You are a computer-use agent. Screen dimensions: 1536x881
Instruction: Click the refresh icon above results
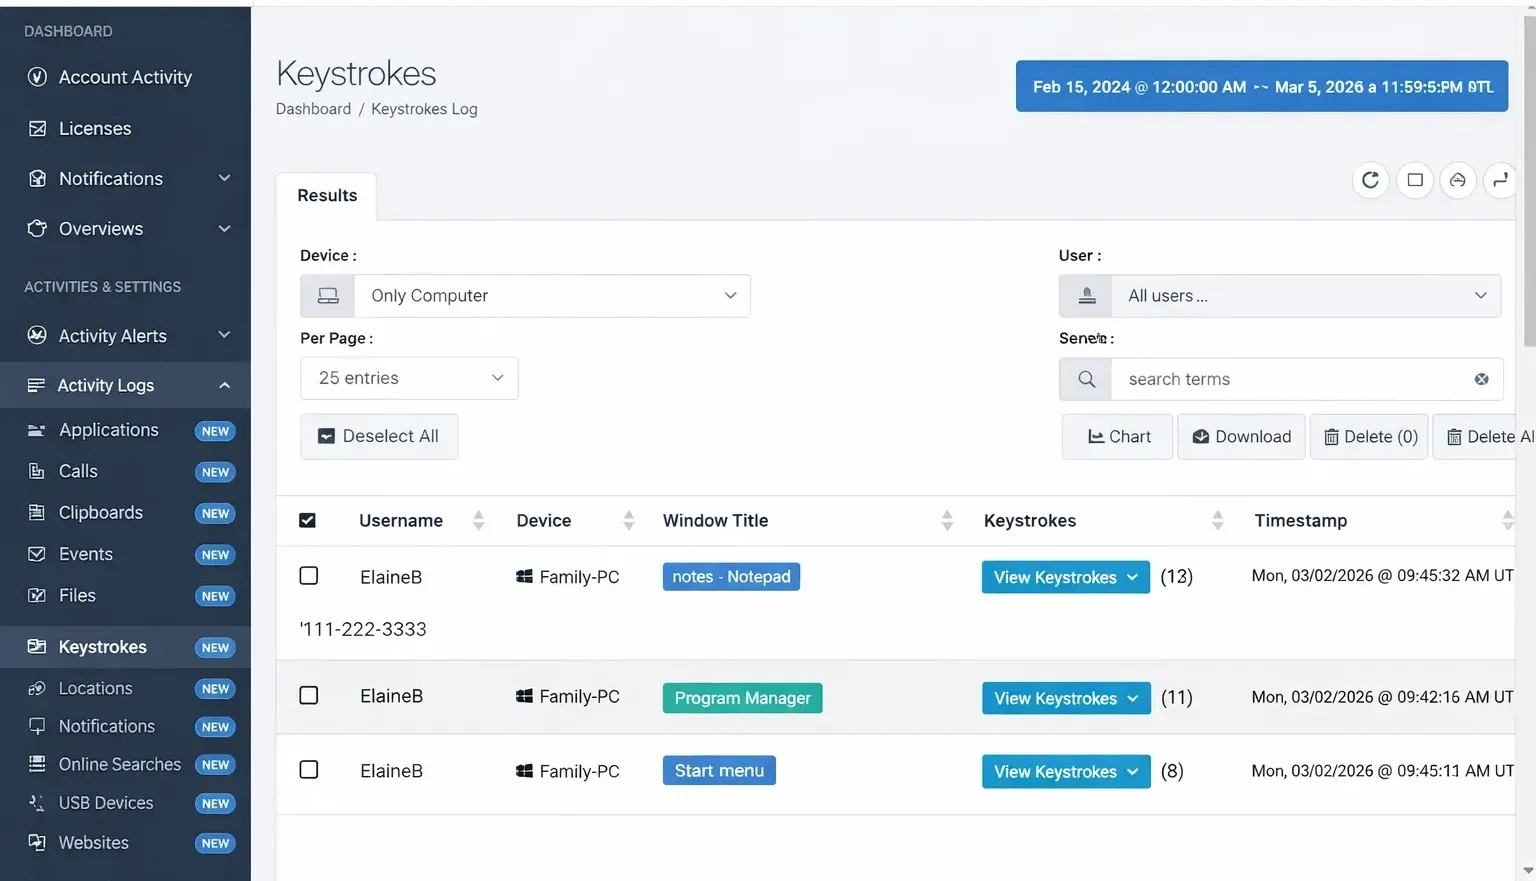coord(1370,180)
